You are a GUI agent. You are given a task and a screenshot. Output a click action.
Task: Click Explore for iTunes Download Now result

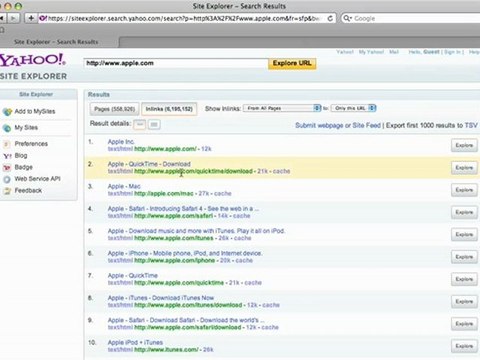tap(464, 302)
